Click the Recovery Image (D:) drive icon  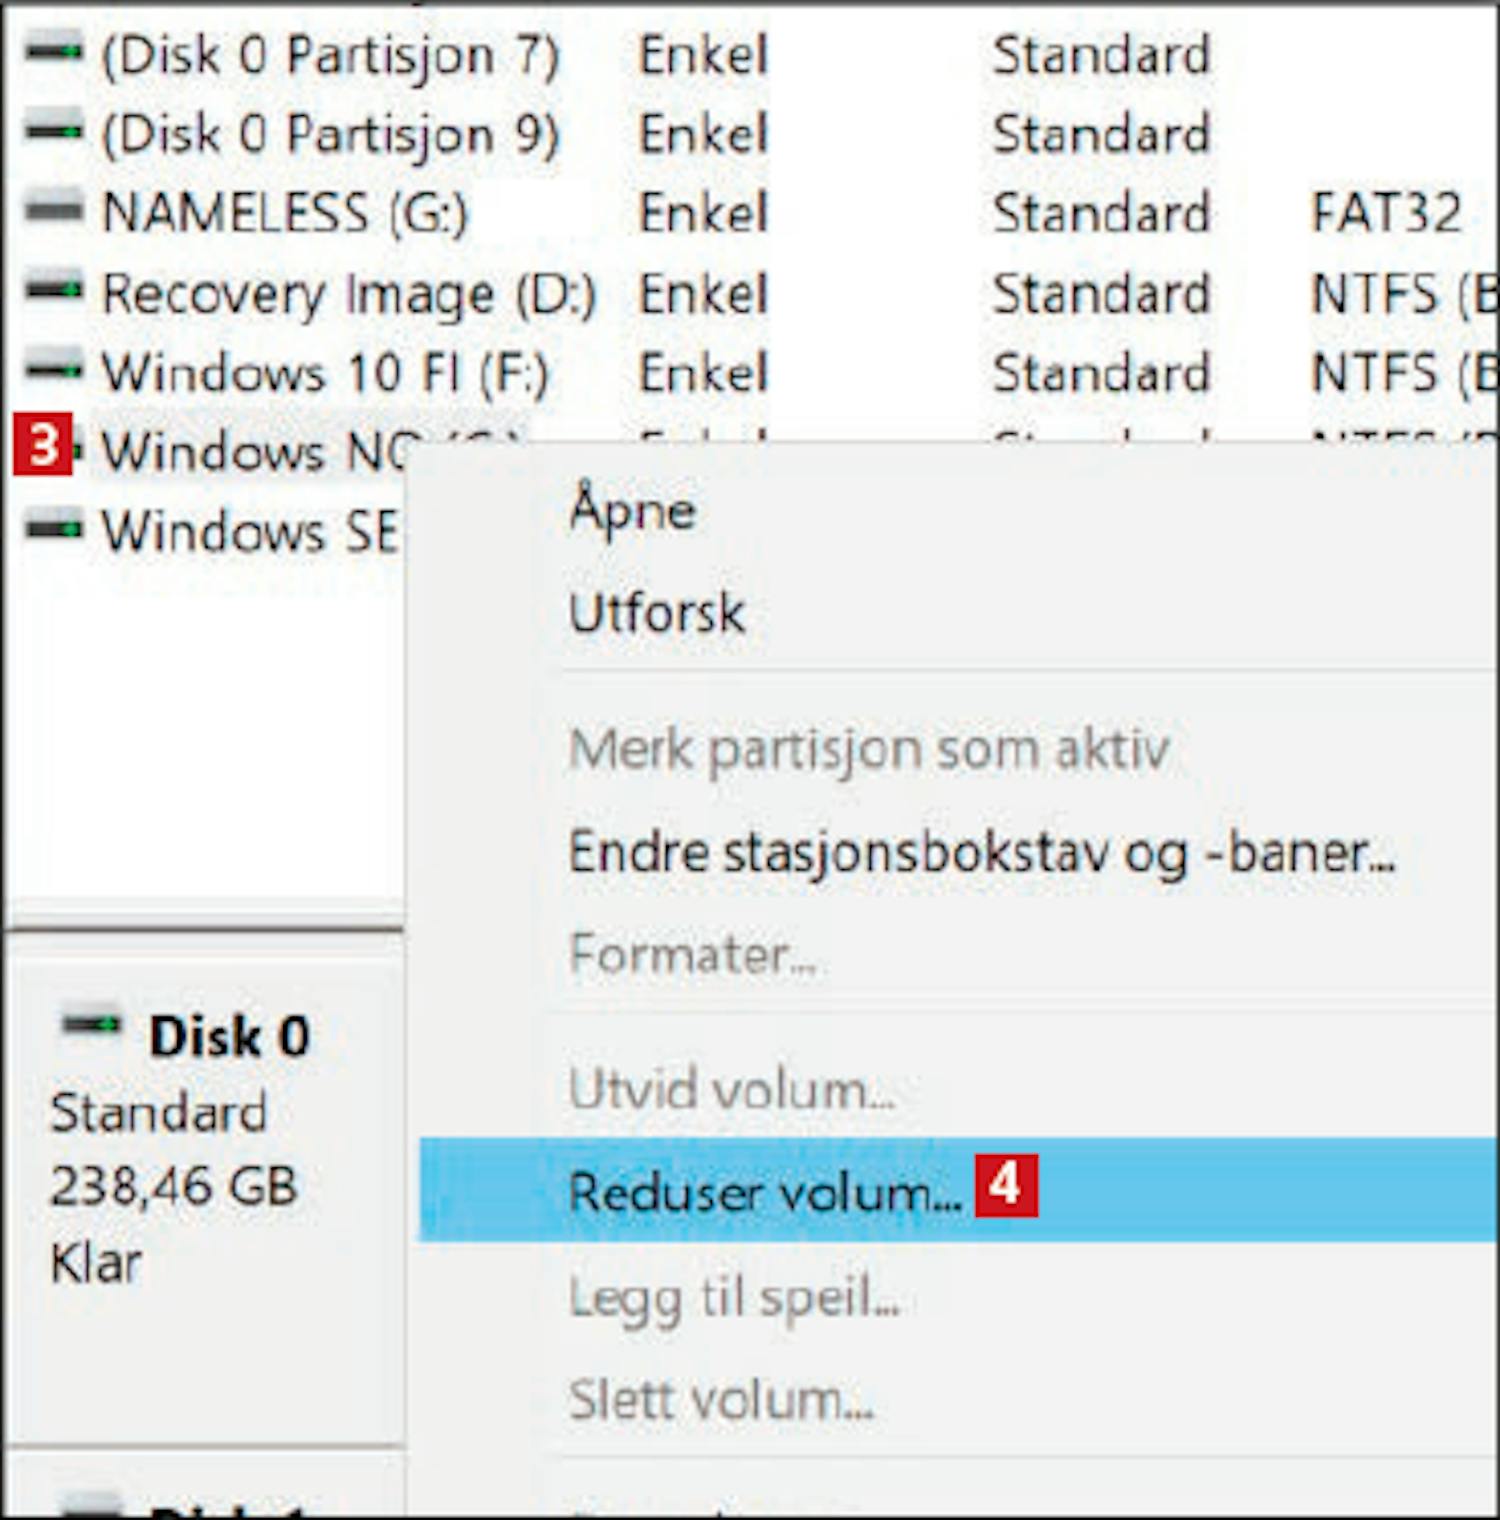click(x=53, y=290)
